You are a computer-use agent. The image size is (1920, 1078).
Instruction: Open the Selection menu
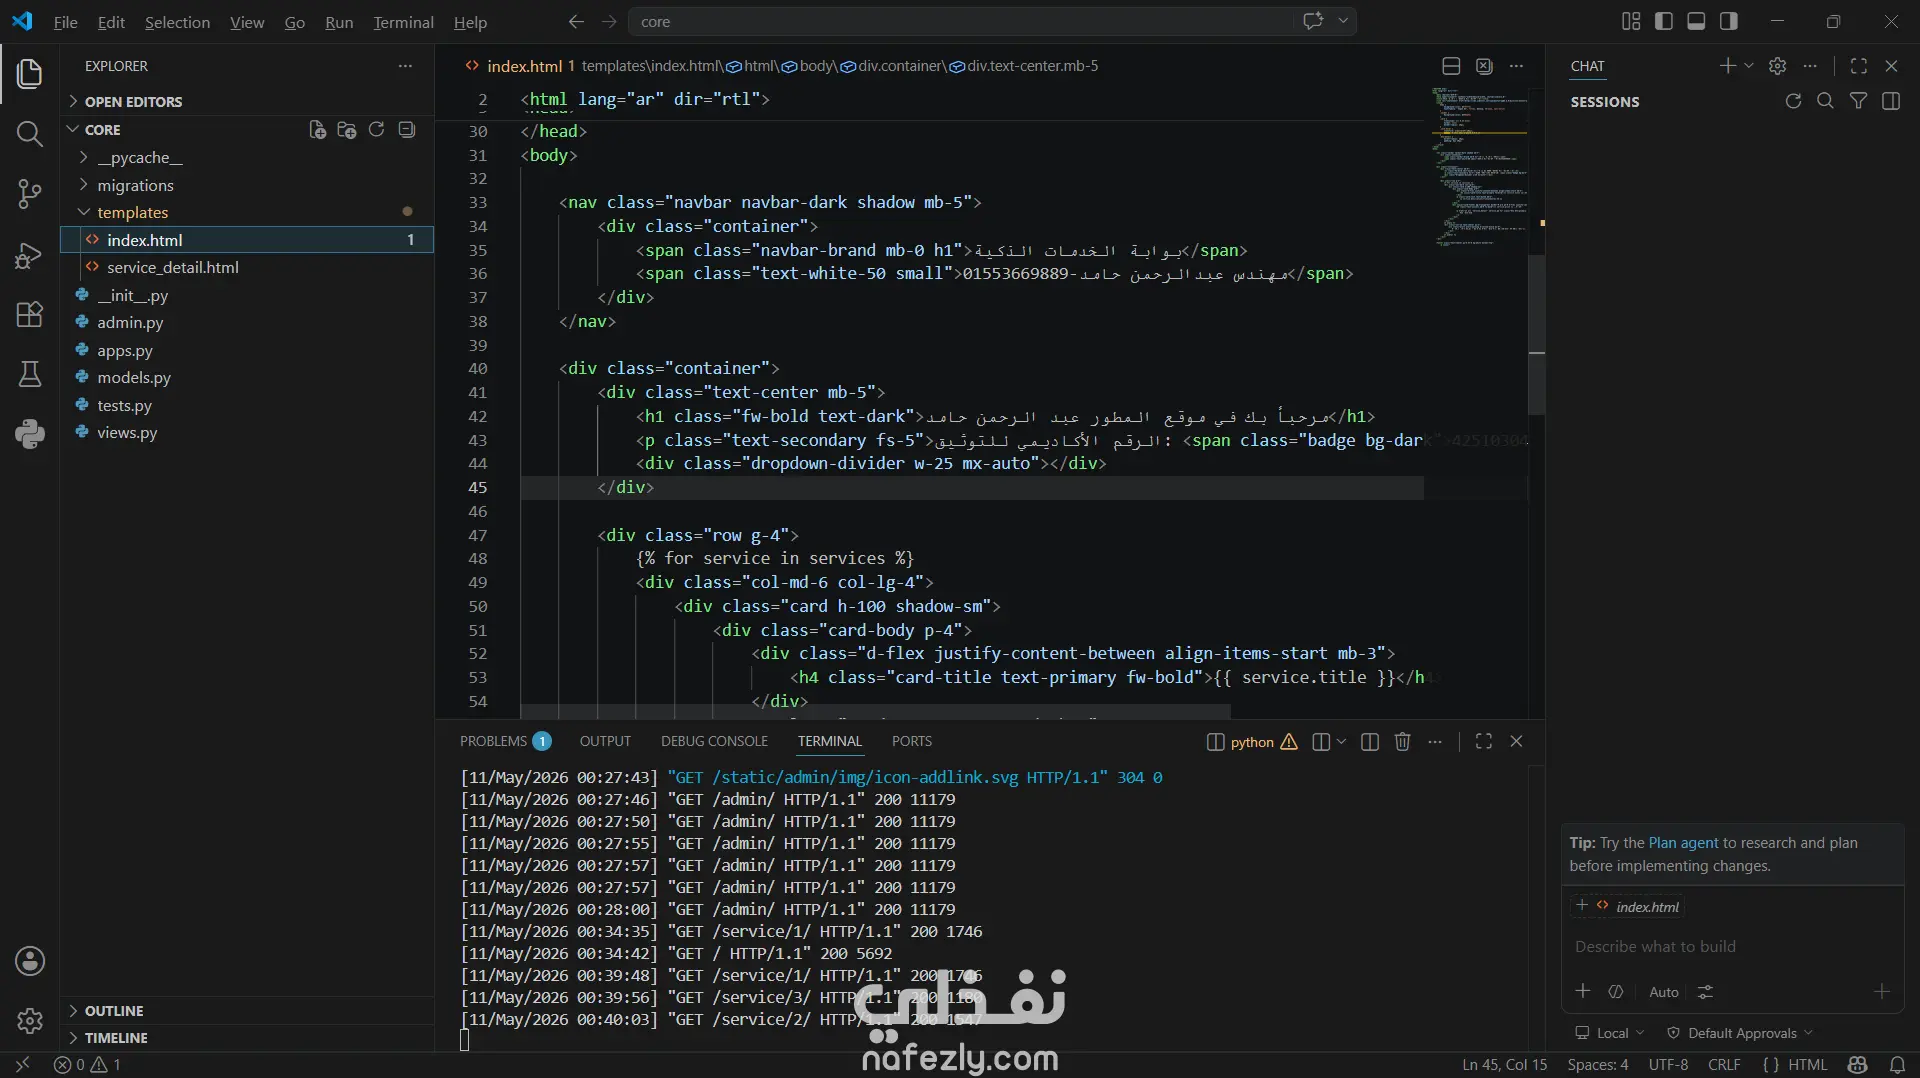click(177, 22)
